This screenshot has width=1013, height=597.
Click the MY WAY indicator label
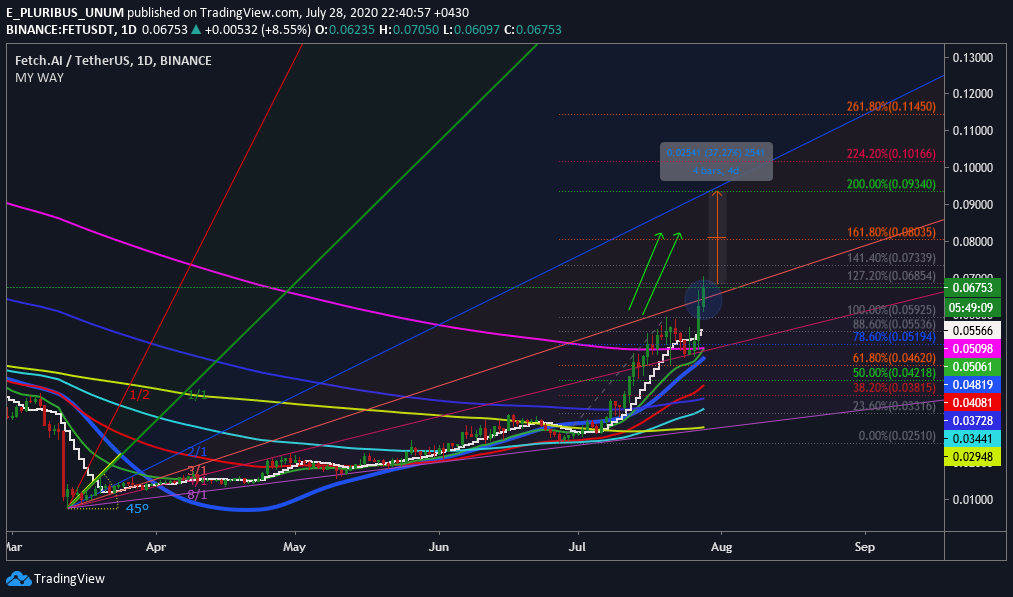coord(39,78)
